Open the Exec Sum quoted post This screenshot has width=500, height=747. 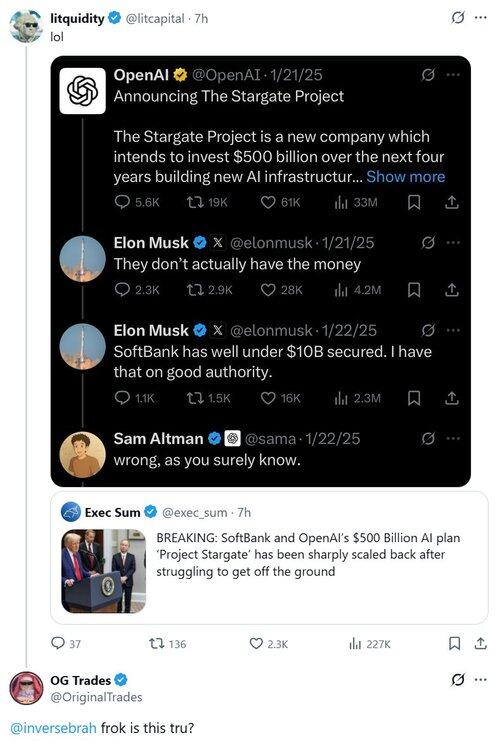(269, 558)
